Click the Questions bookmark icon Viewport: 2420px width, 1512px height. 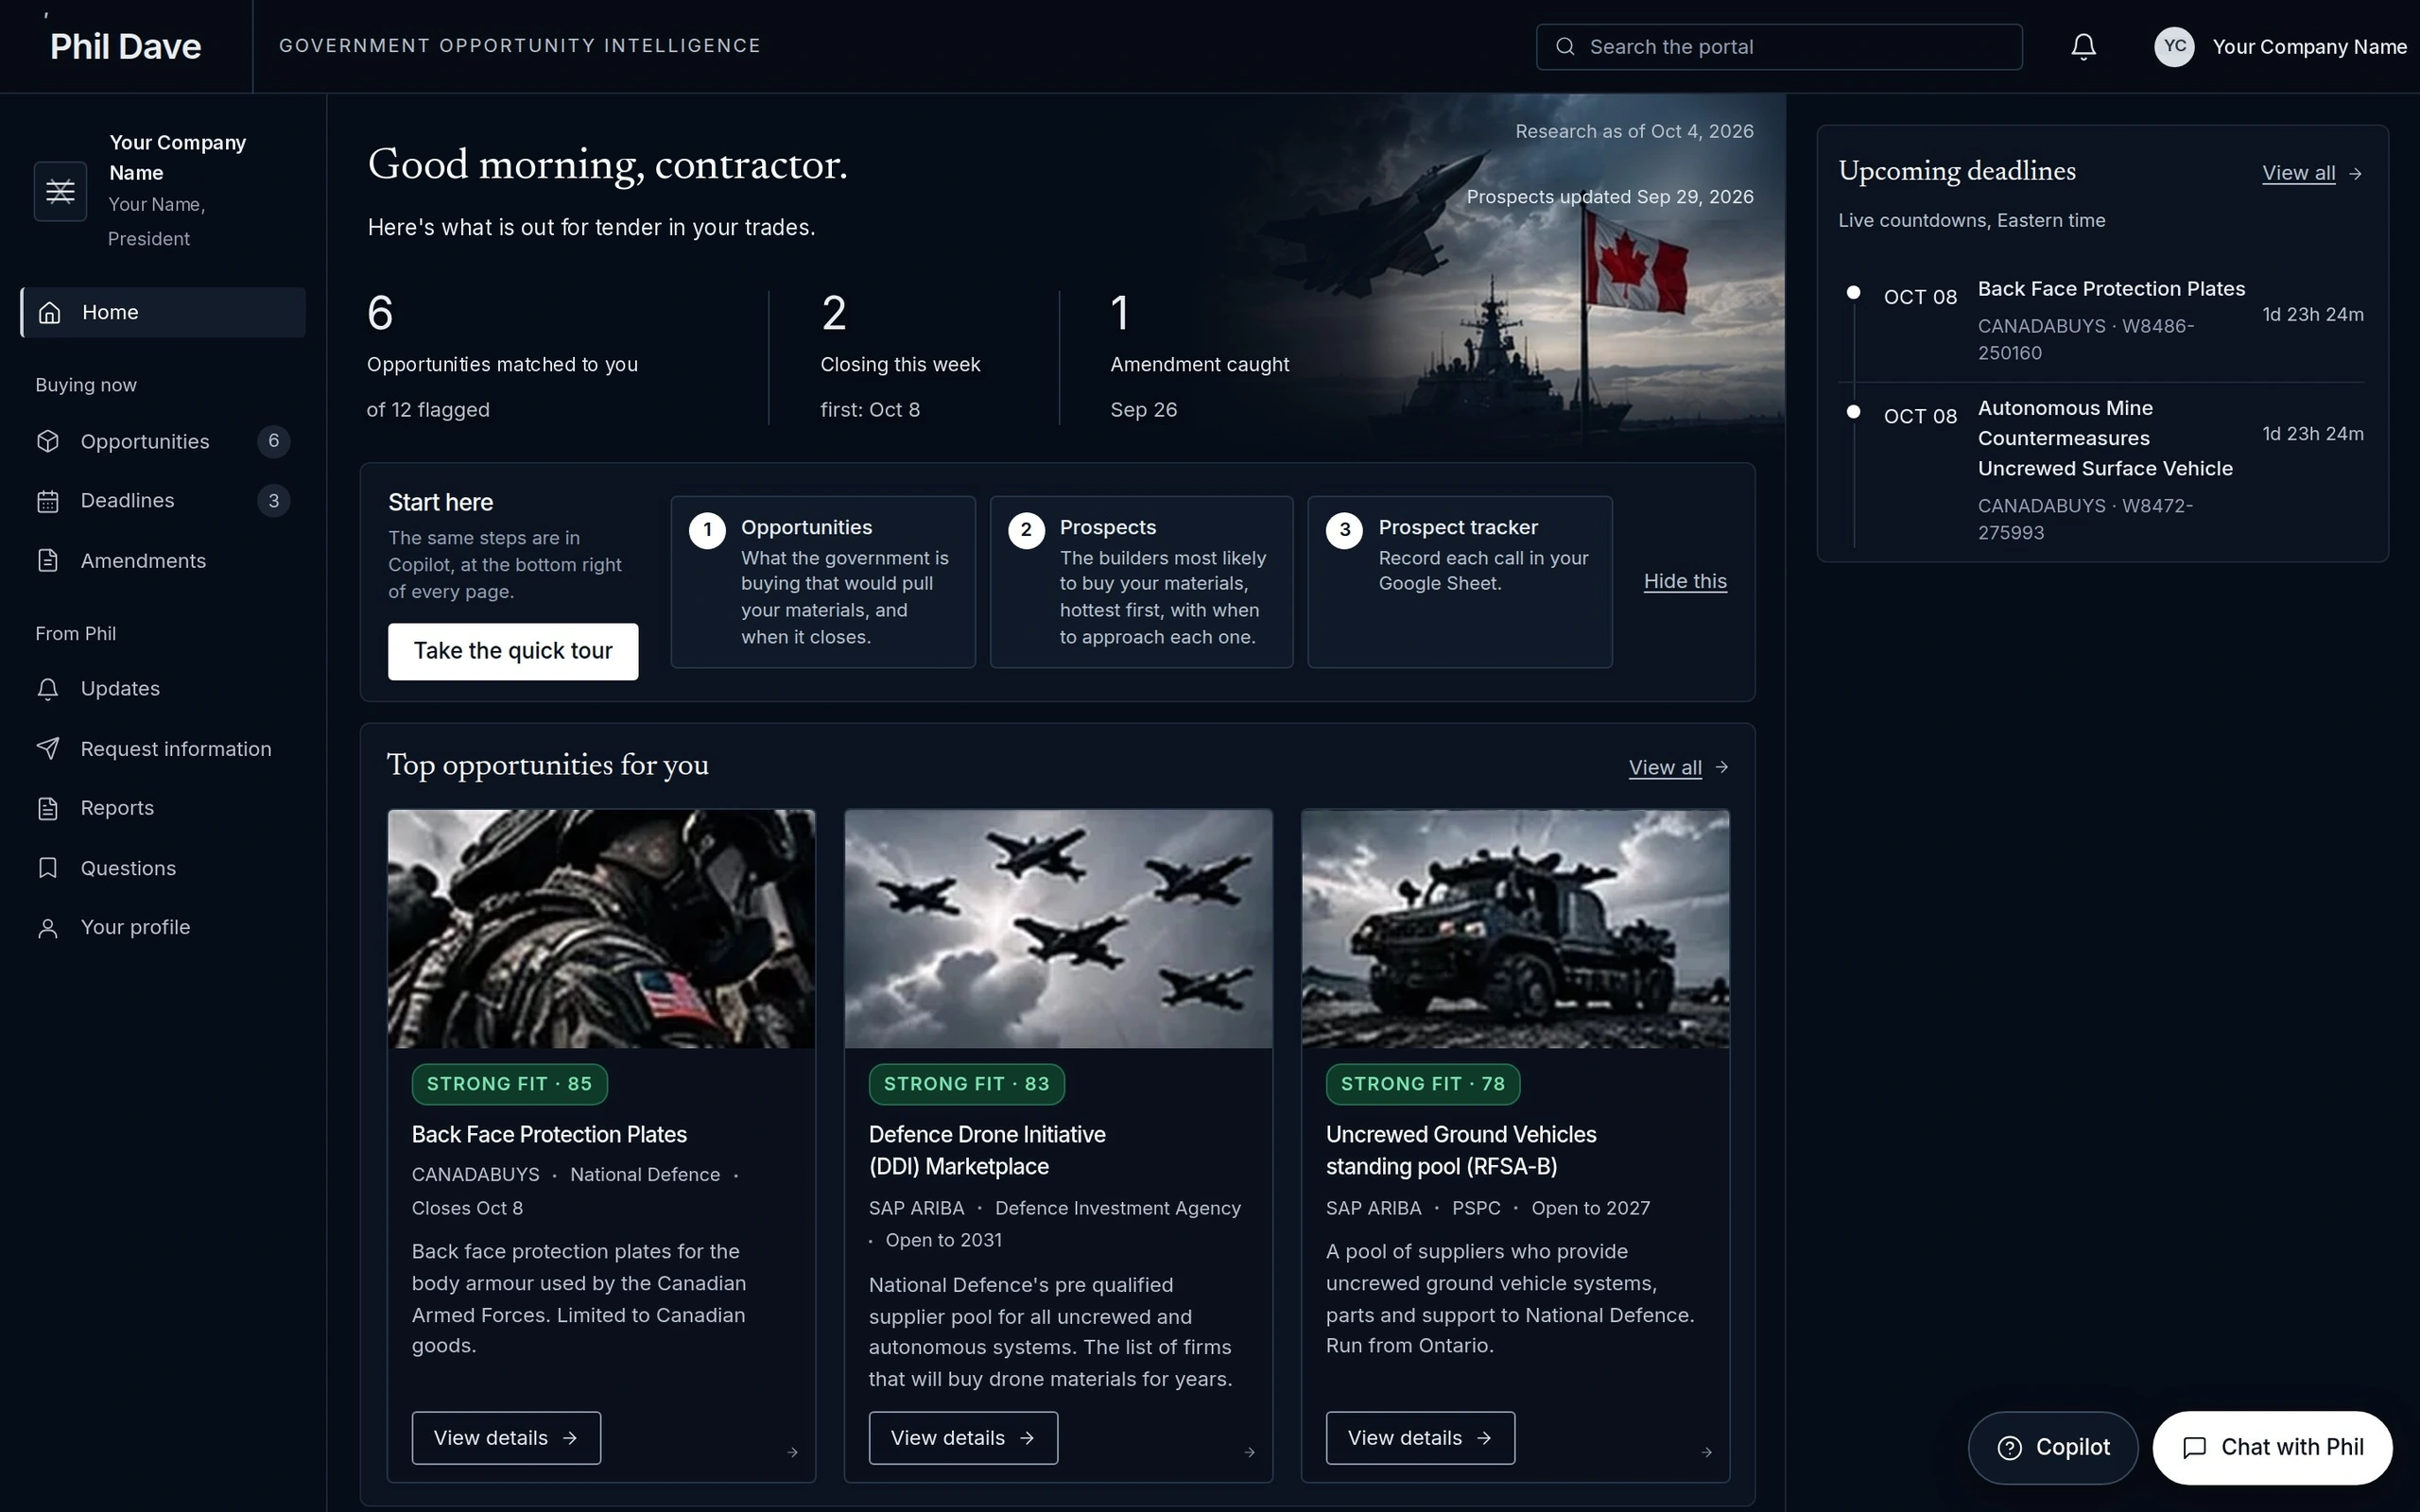click(x=48, y=868)
